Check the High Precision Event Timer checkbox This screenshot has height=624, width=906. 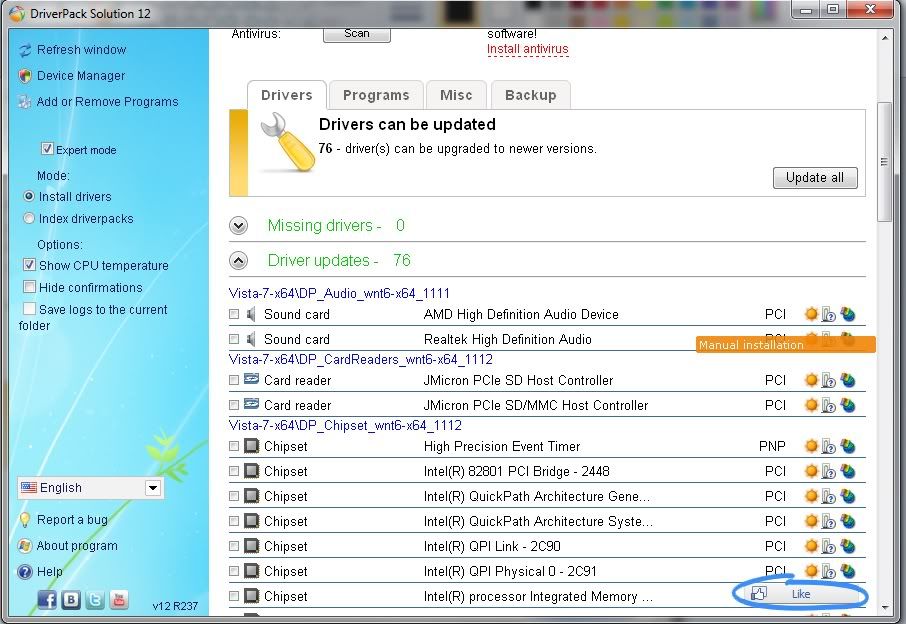coord(234,446)
